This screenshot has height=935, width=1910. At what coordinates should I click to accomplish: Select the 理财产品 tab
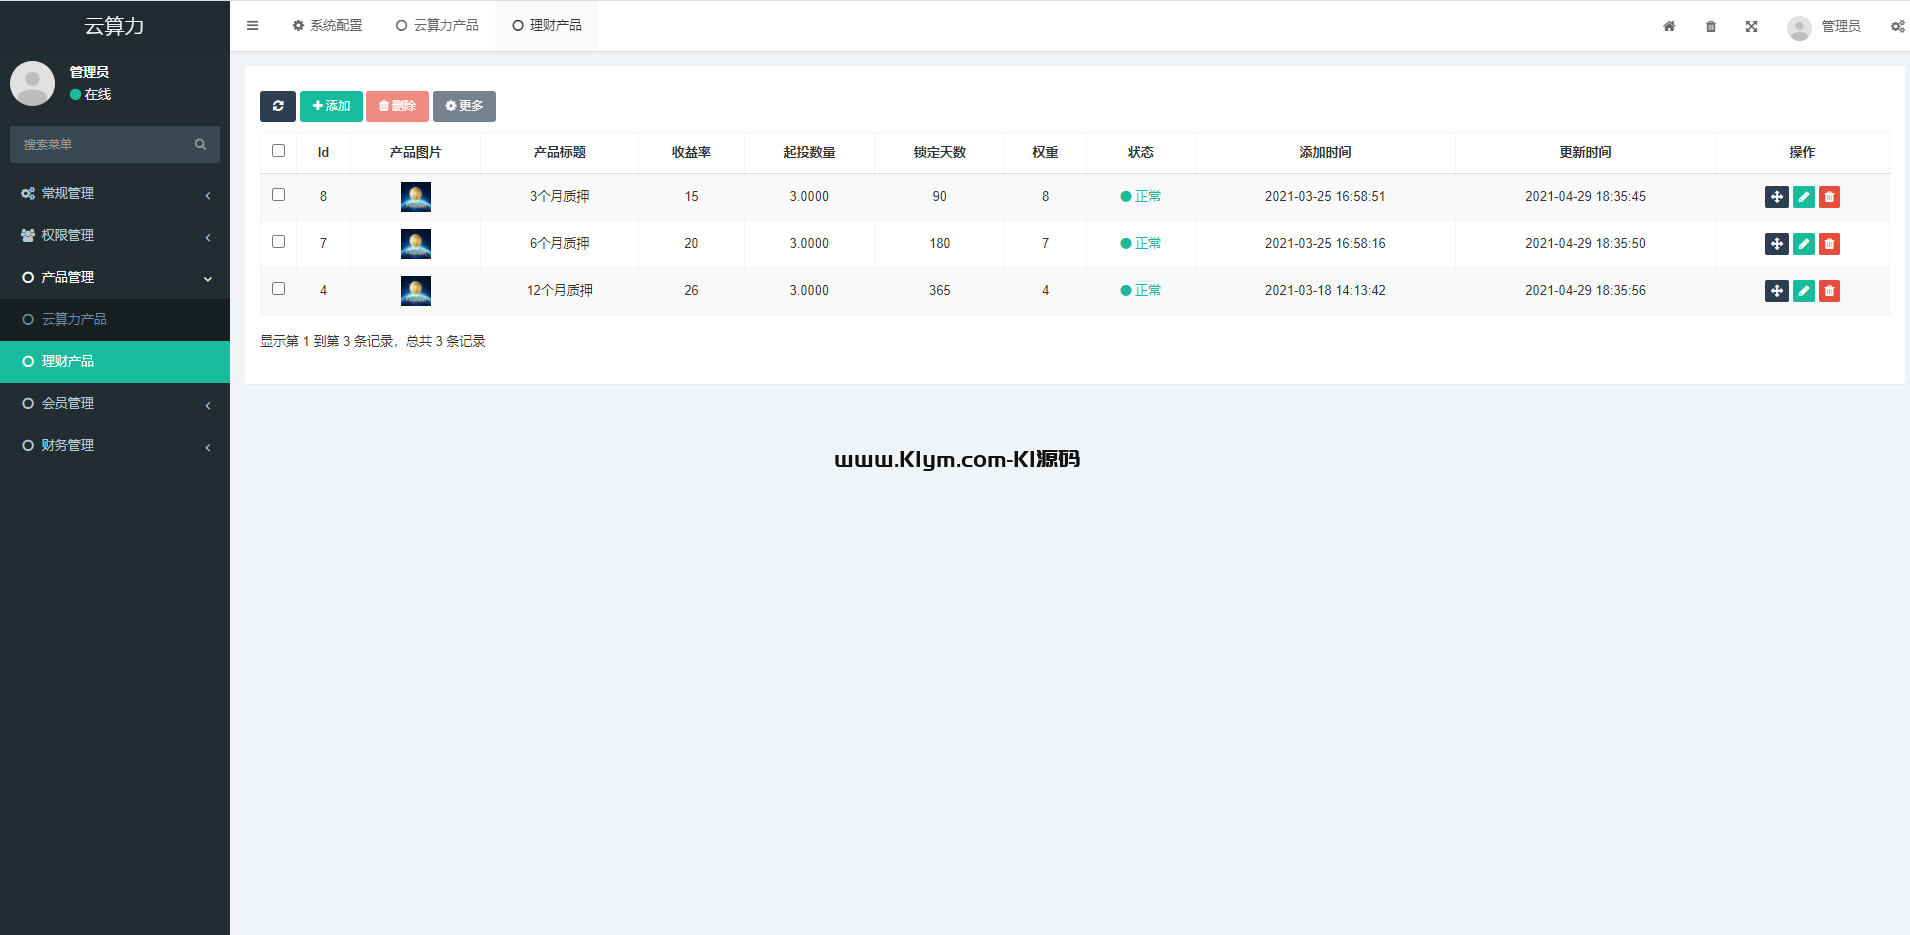coord(547,26)
